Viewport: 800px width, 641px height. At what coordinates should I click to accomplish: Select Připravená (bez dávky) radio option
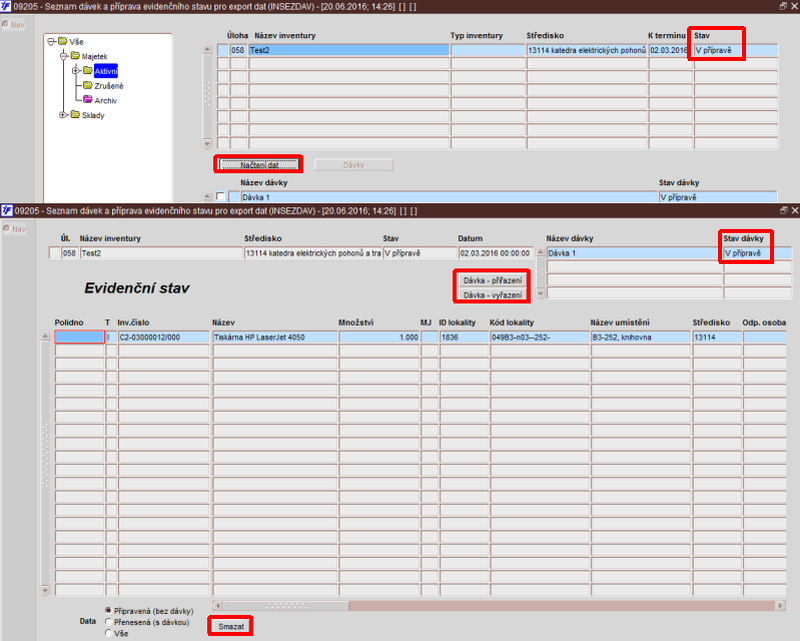(x=108, y=610)
